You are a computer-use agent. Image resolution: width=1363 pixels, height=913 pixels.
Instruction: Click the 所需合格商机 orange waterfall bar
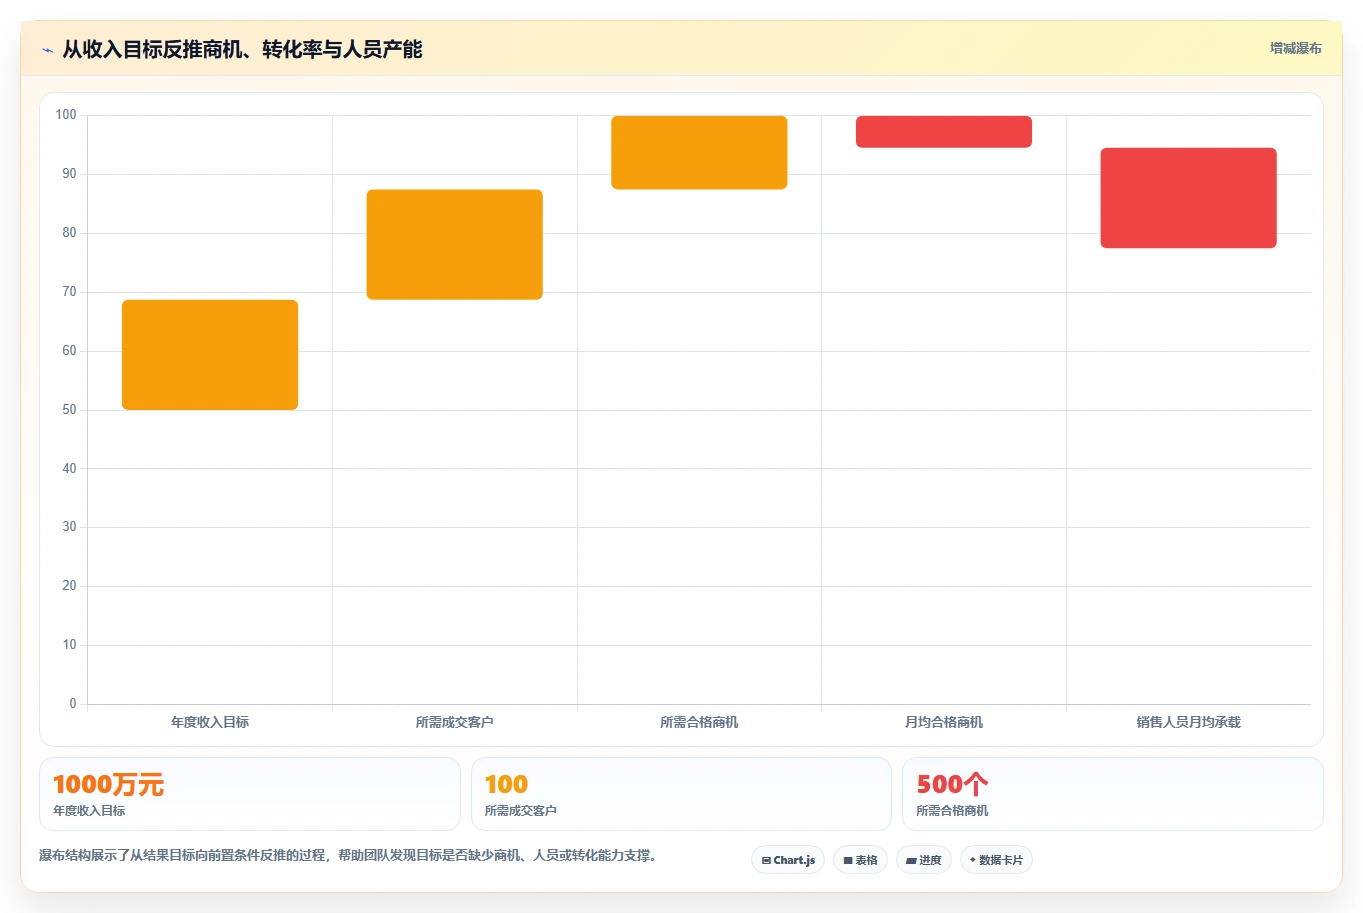click(699, 152)
